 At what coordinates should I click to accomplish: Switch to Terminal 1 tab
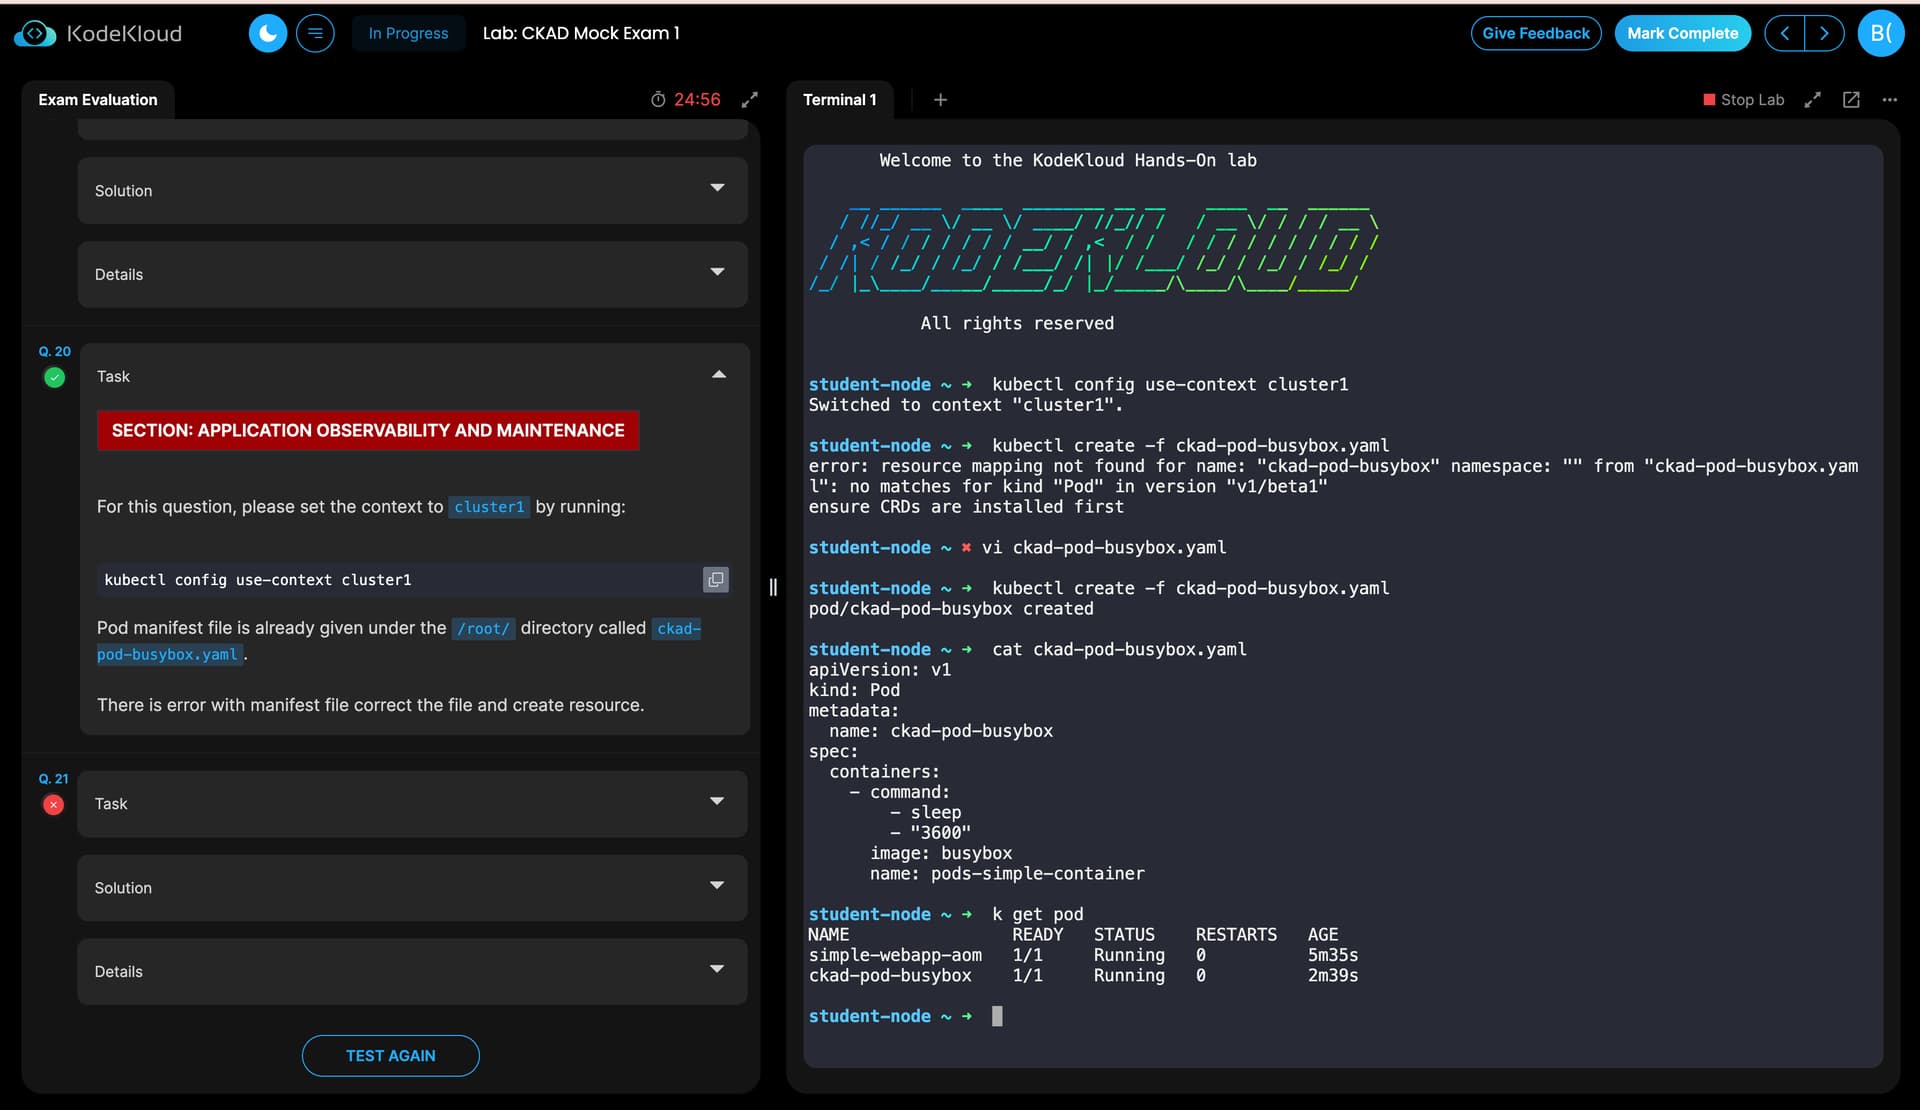coord(839,100)
